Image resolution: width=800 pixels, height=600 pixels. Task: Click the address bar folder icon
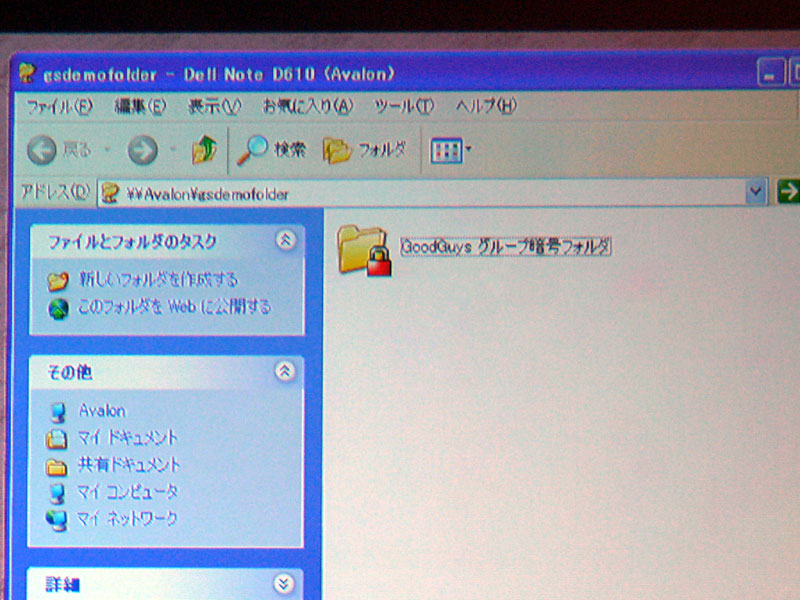(x=109, y=193)
